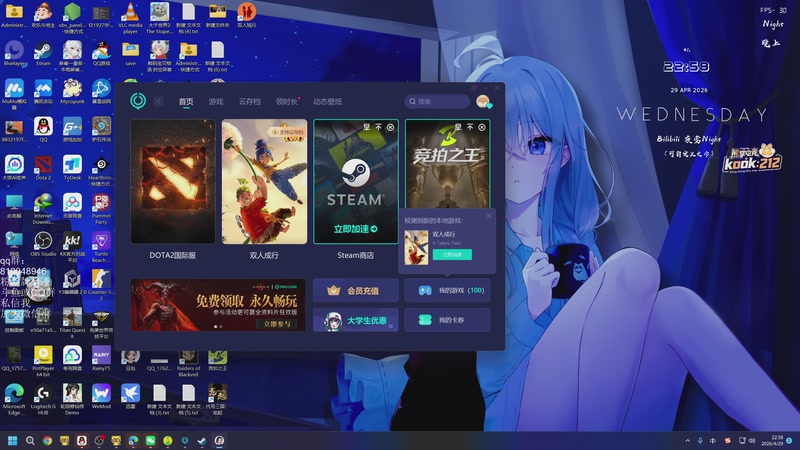The width and height of the screenshot is (800, 450).
Task: Open the Microsoft Edge desktop shortcut
Action: (x=14, y=399)
